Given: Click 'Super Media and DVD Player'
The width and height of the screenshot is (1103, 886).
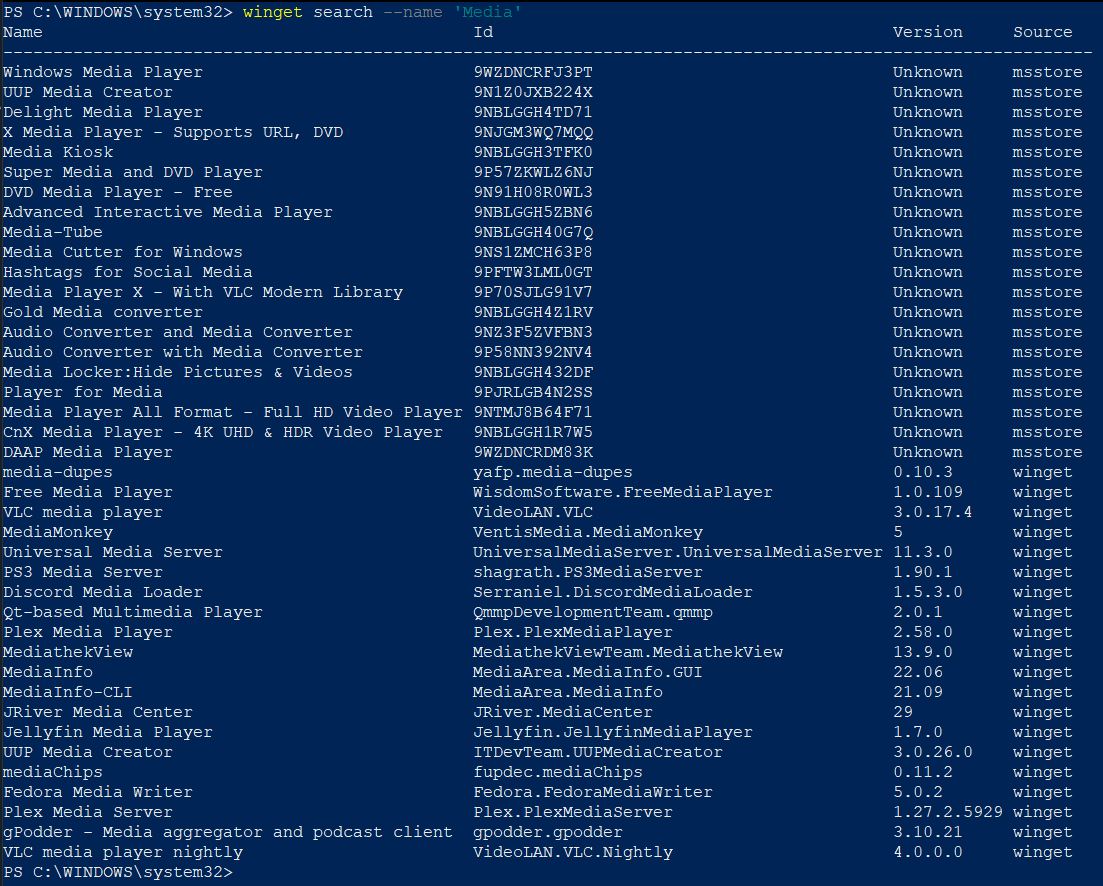Looking at the screenshot, I should (x=132, y=172).
